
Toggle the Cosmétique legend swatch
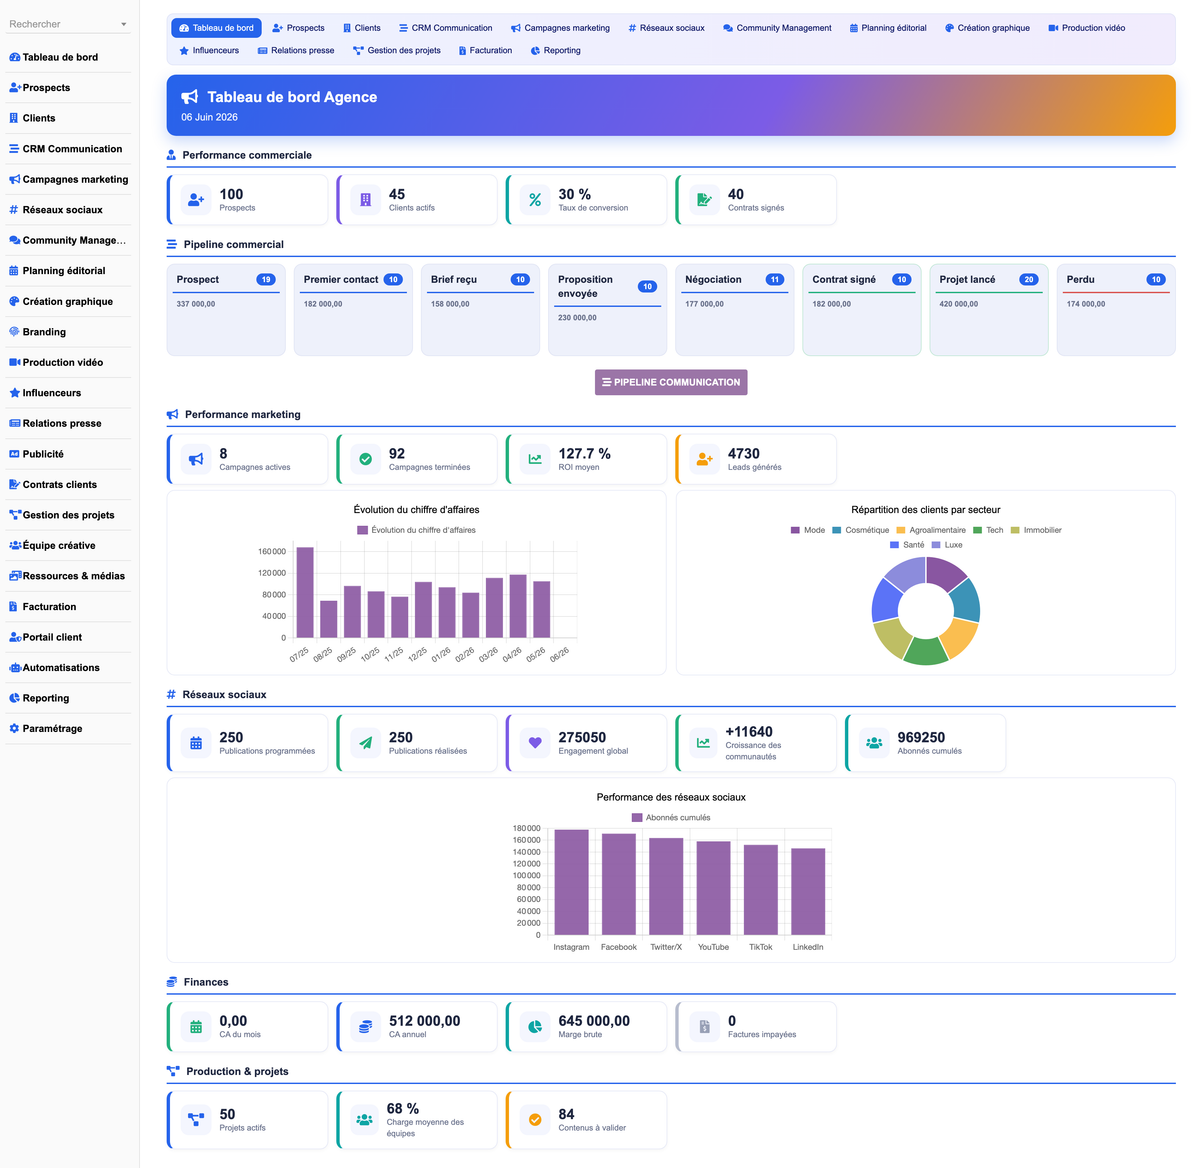[x=836, y=530]
